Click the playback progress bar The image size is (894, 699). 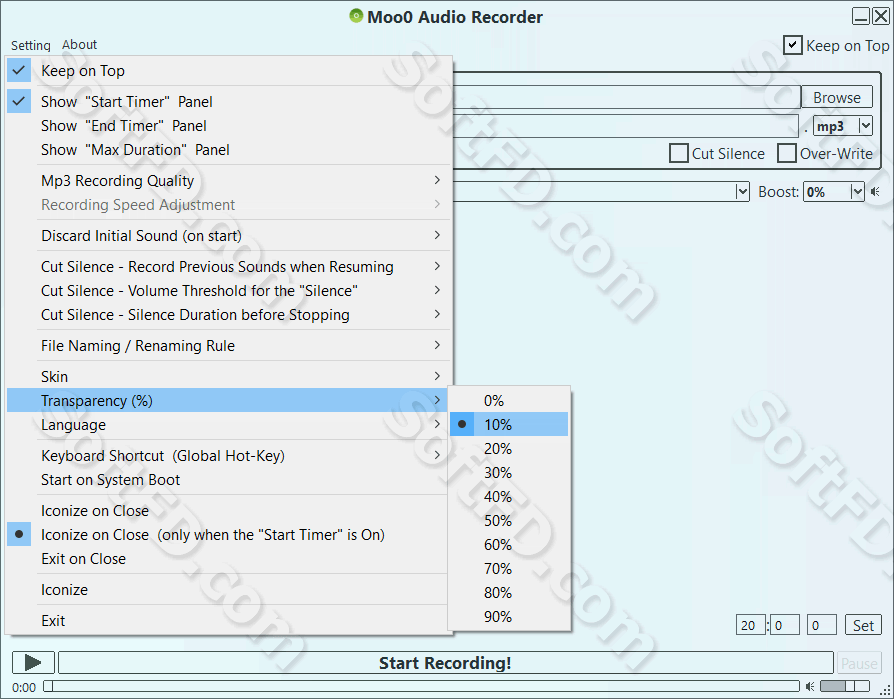[422, 686]
